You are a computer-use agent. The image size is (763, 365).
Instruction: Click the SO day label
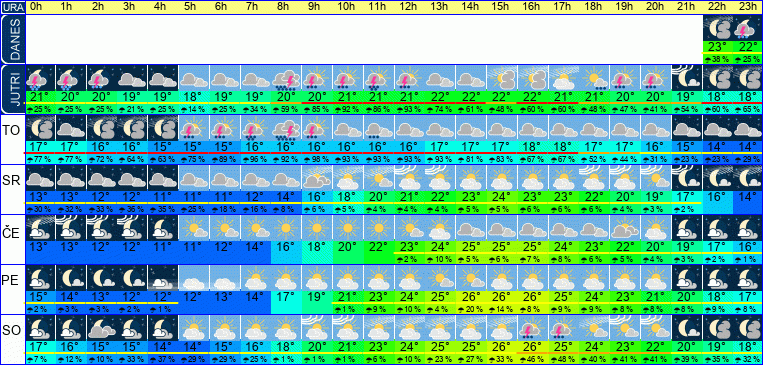[x=12, y=331]
